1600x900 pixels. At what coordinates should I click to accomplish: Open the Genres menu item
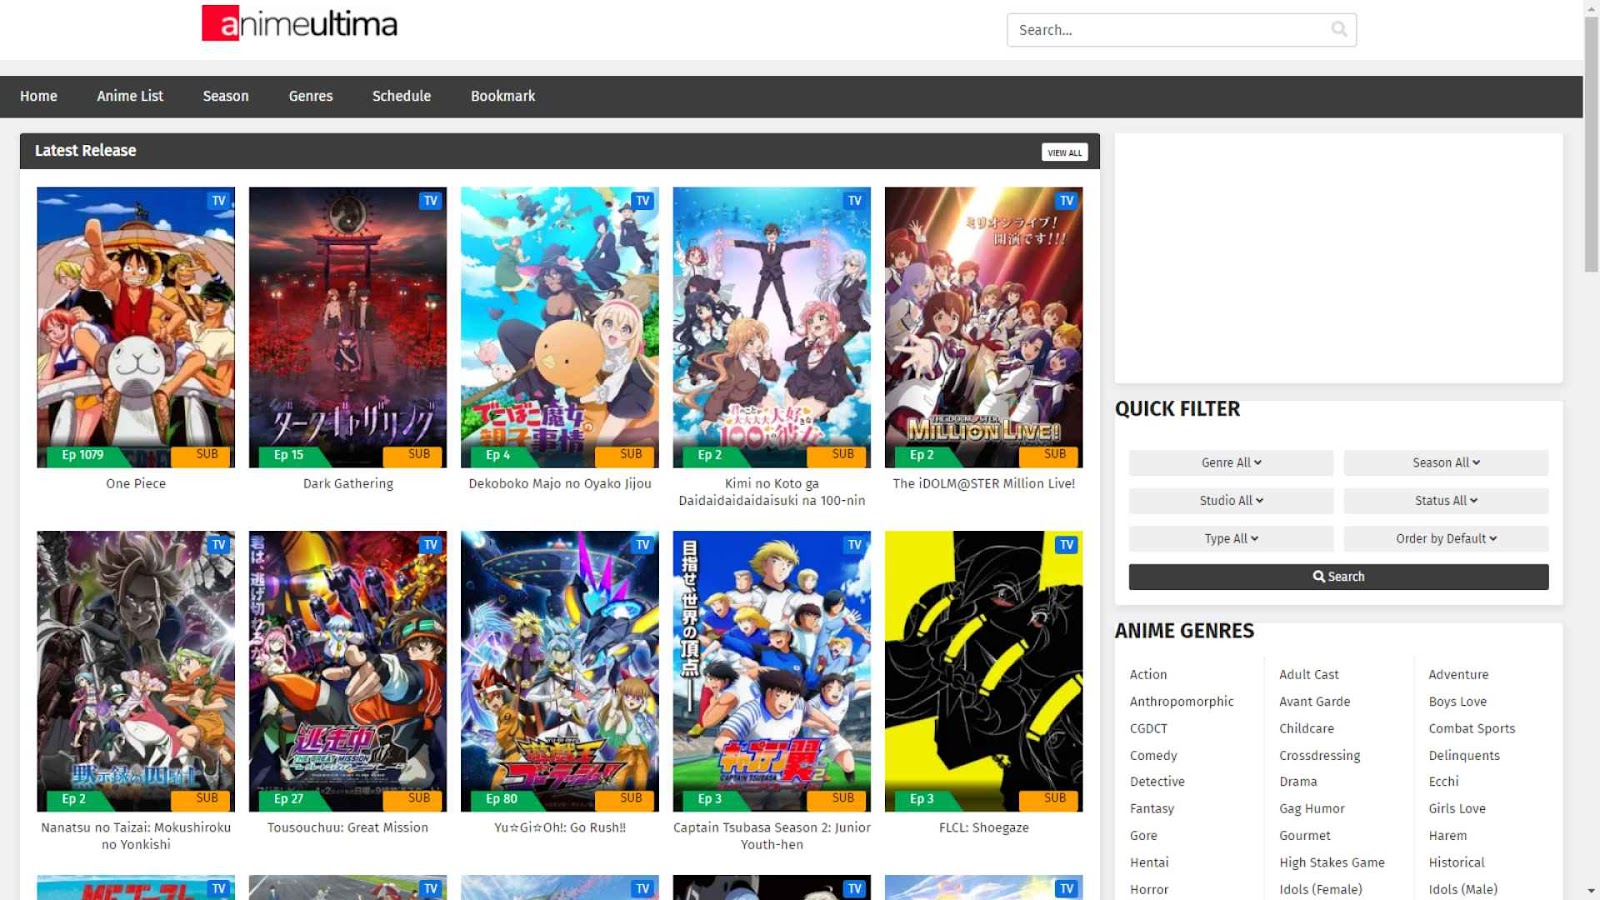click(311, 96)
